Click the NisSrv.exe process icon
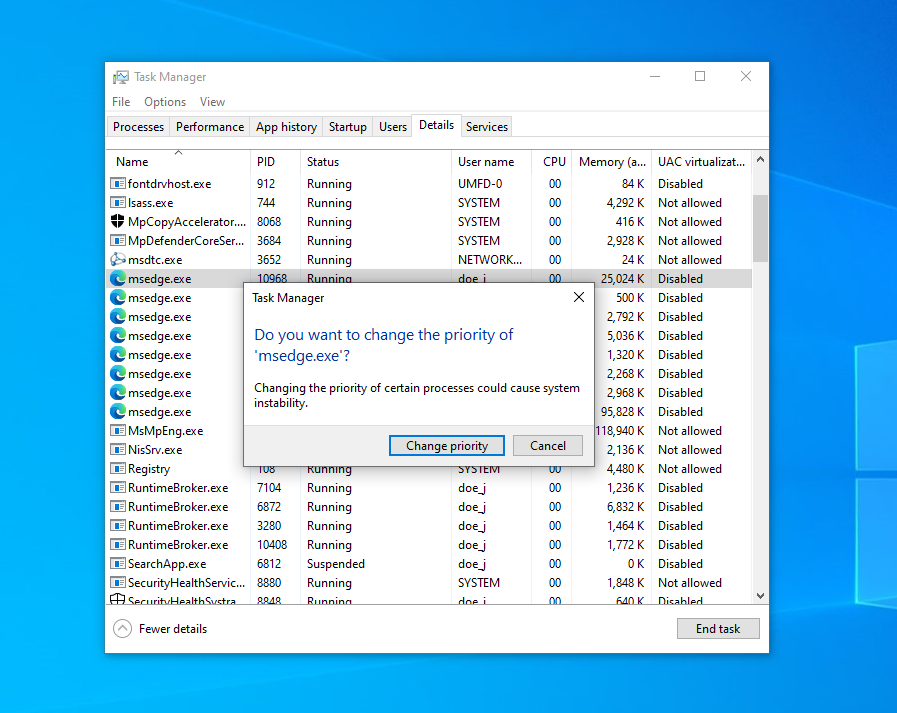This screenshot has width=897, height=713. [117, 449]
